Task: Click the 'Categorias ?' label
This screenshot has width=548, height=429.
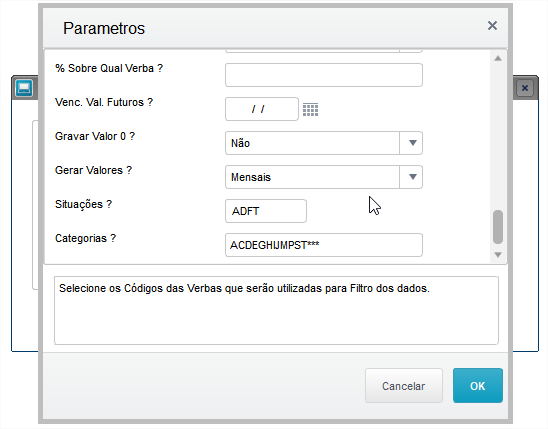Action: click(x=85, y=238)
